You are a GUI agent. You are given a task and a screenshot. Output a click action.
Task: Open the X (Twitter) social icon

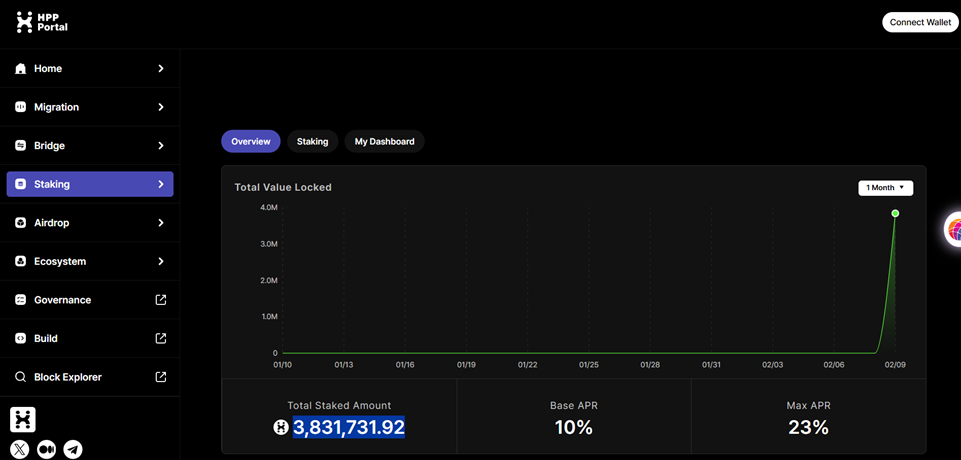click(x=20, y=449)
